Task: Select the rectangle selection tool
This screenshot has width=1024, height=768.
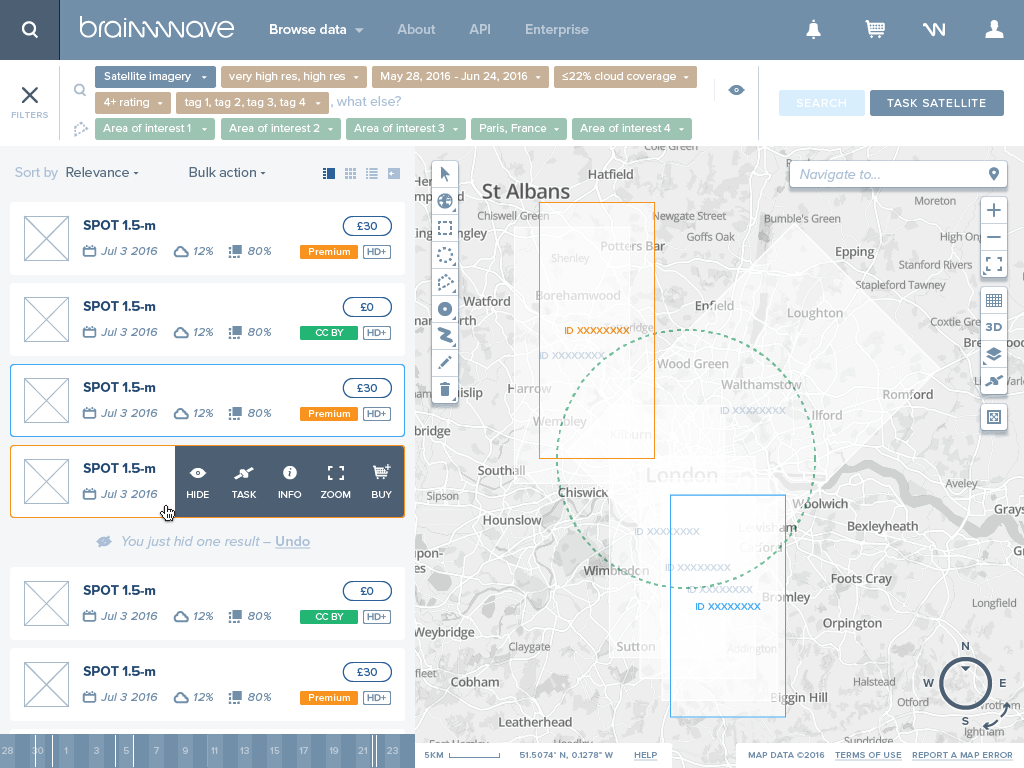Action: [x=445, y=228]
